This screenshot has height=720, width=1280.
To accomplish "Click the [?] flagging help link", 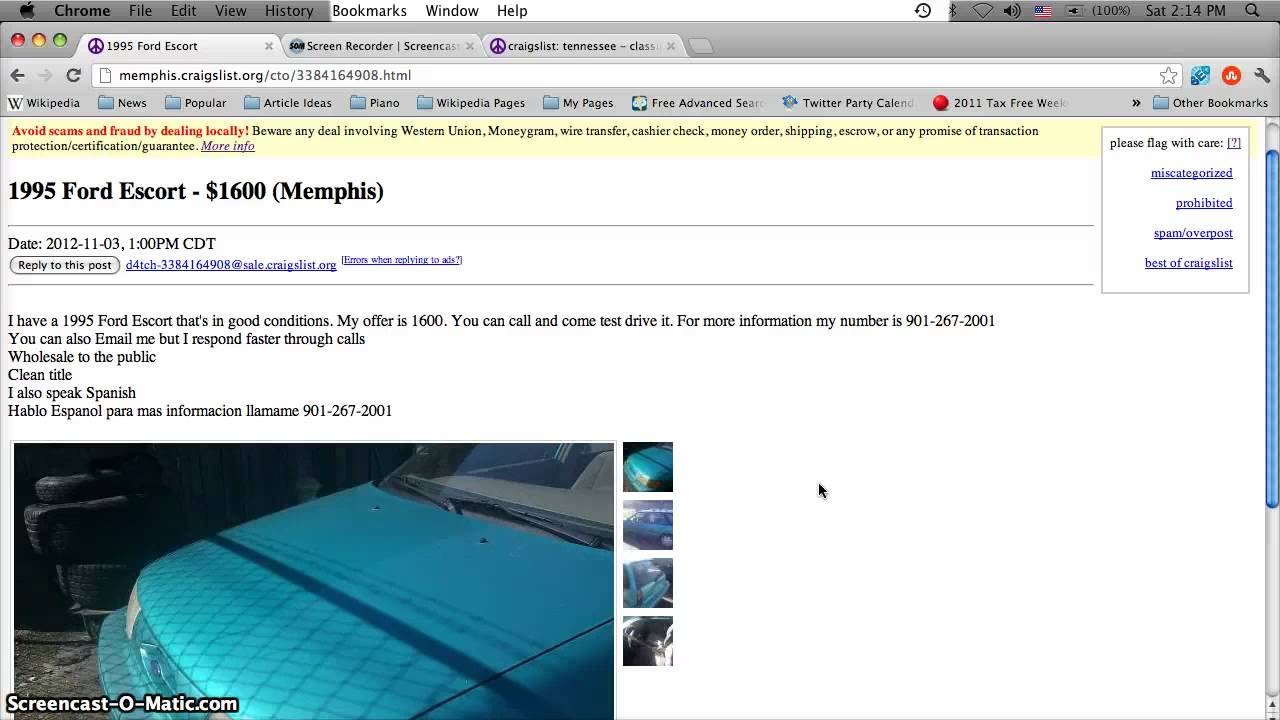I will click(x=1234, y=143).
